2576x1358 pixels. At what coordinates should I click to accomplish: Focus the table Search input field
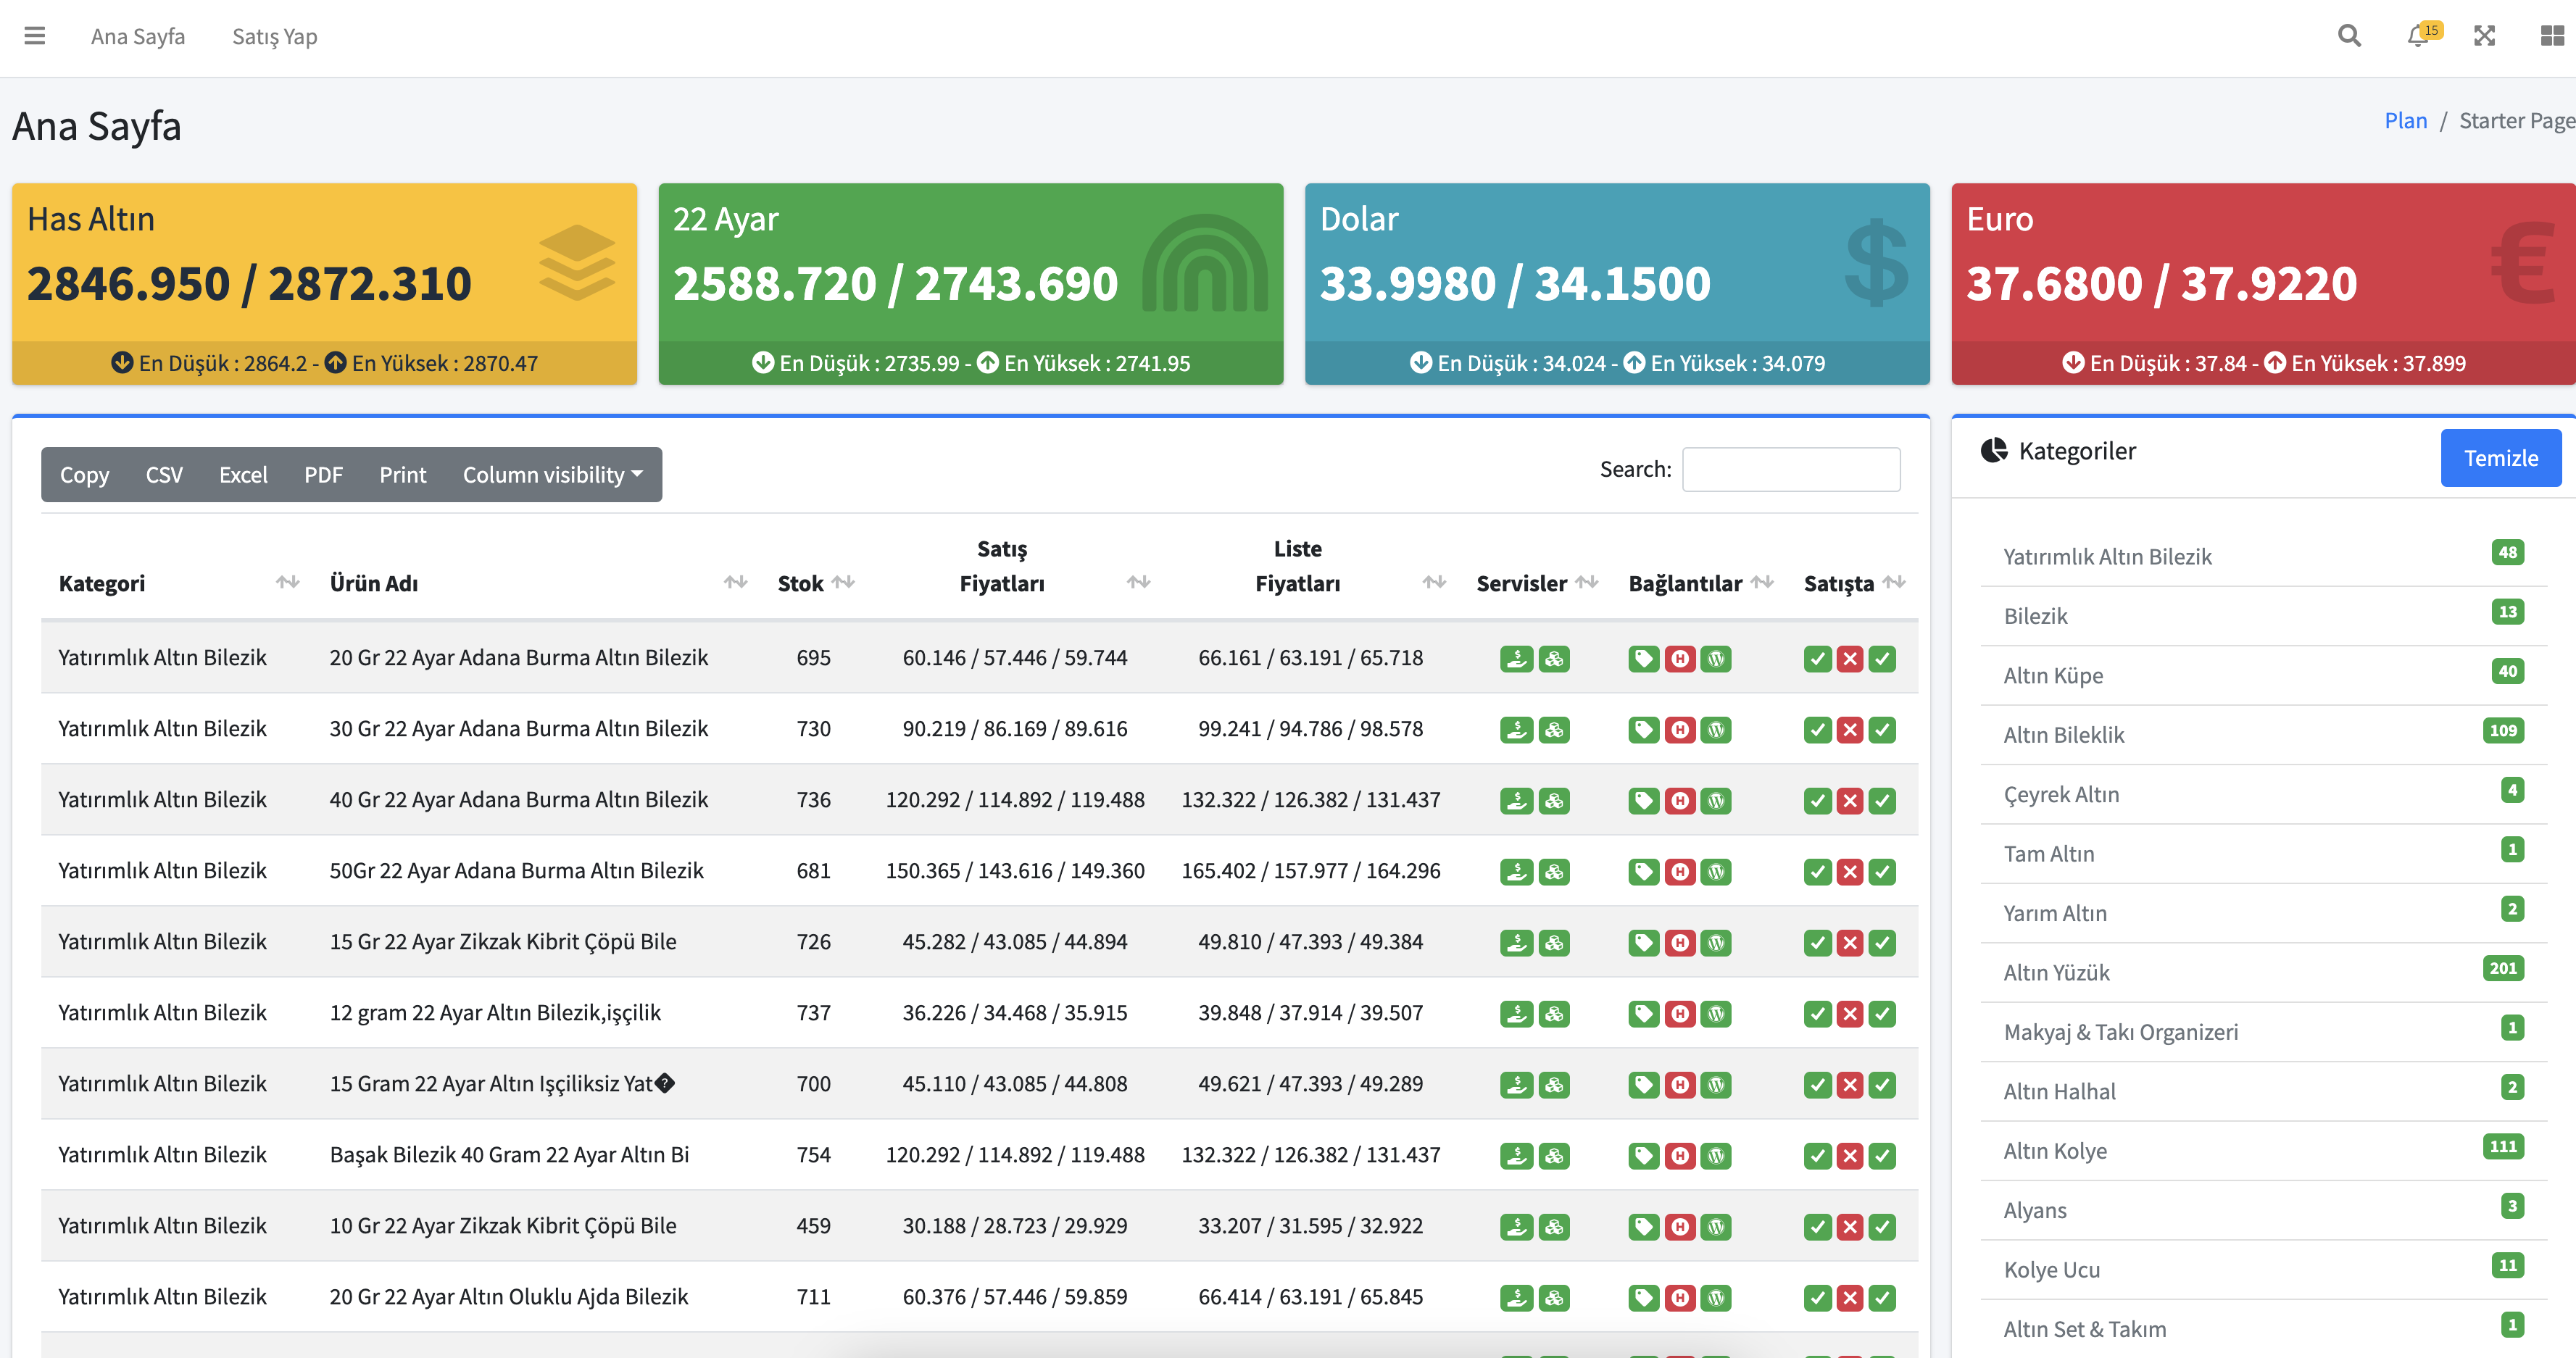pos(1791,469)
